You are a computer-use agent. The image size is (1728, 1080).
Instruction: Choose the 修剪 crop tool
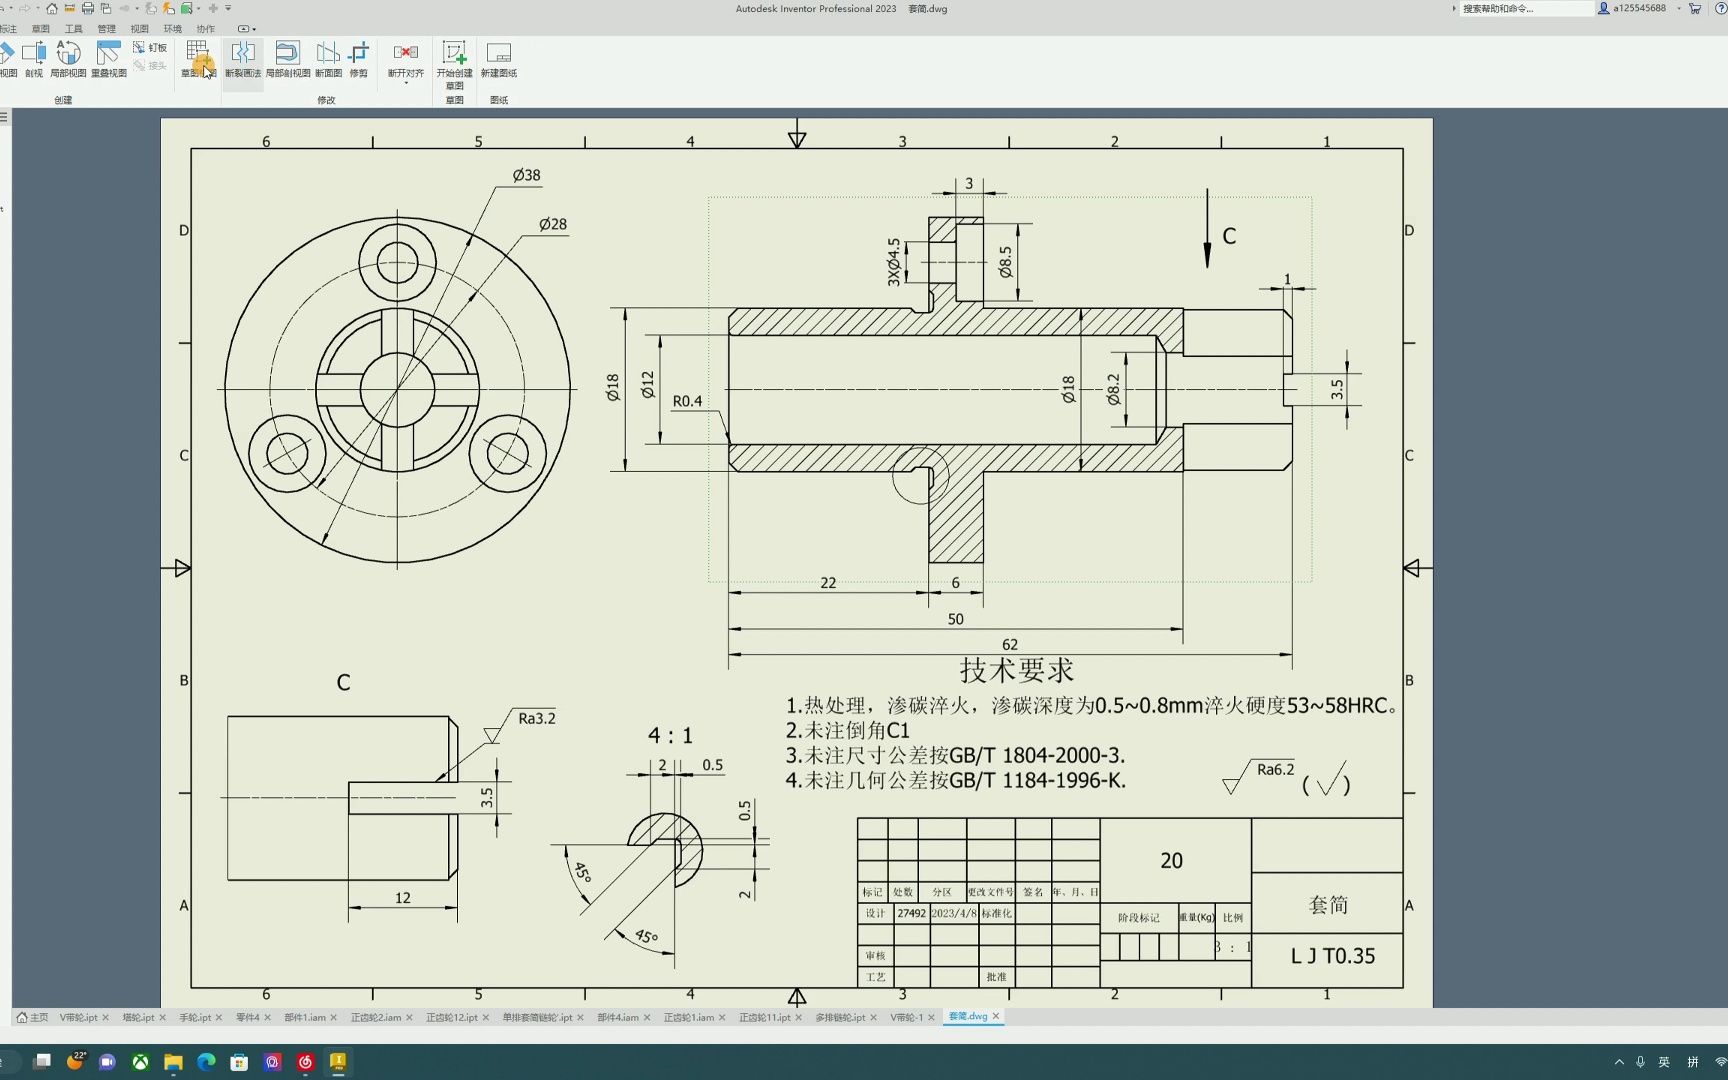point(359,59)
